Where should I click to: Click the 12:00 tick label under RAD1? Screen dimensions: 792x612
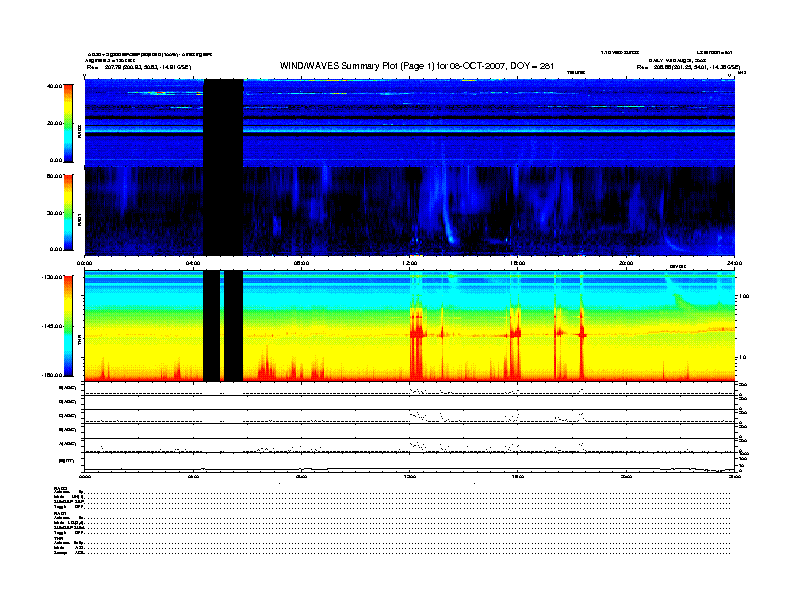409,263
